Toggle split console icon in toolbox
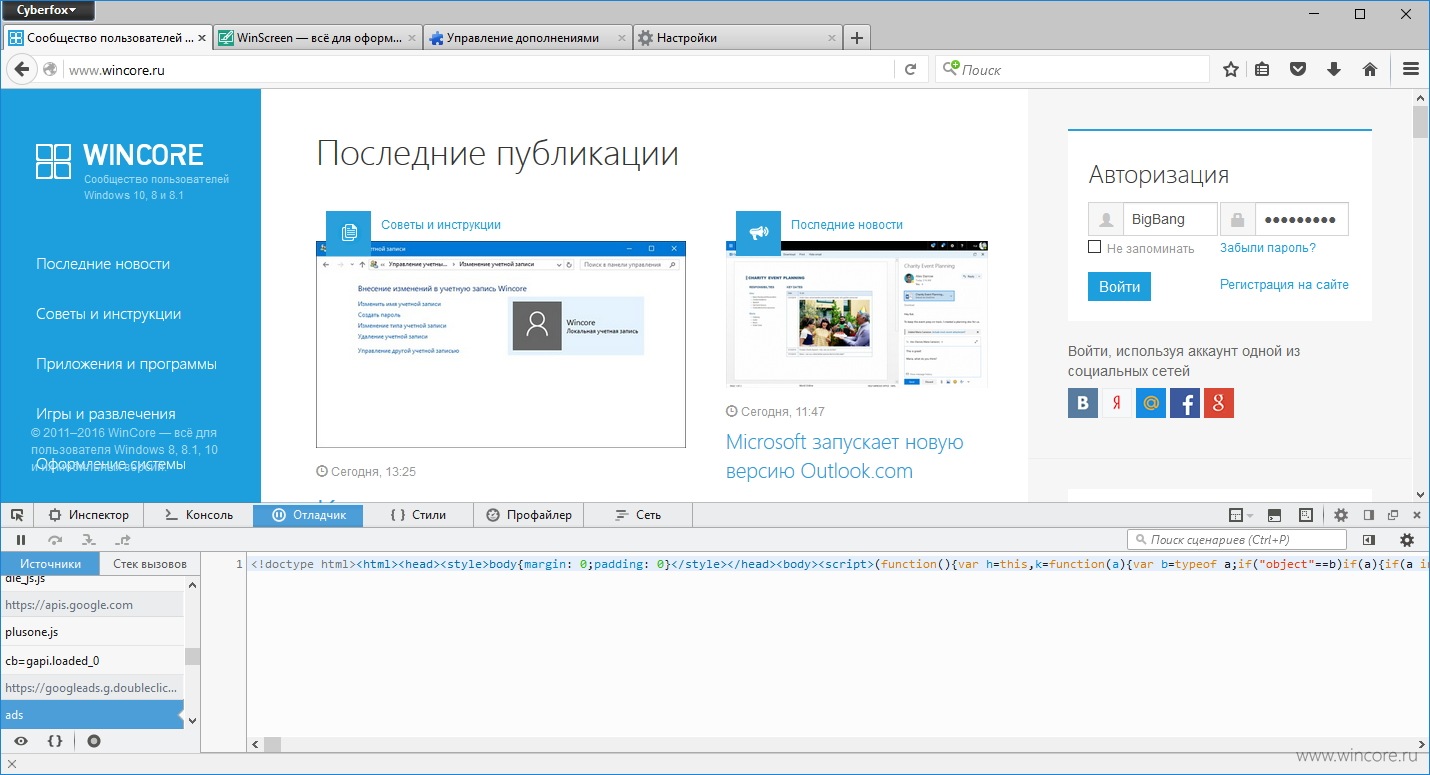1430x775 pixels. (1273, 515)
